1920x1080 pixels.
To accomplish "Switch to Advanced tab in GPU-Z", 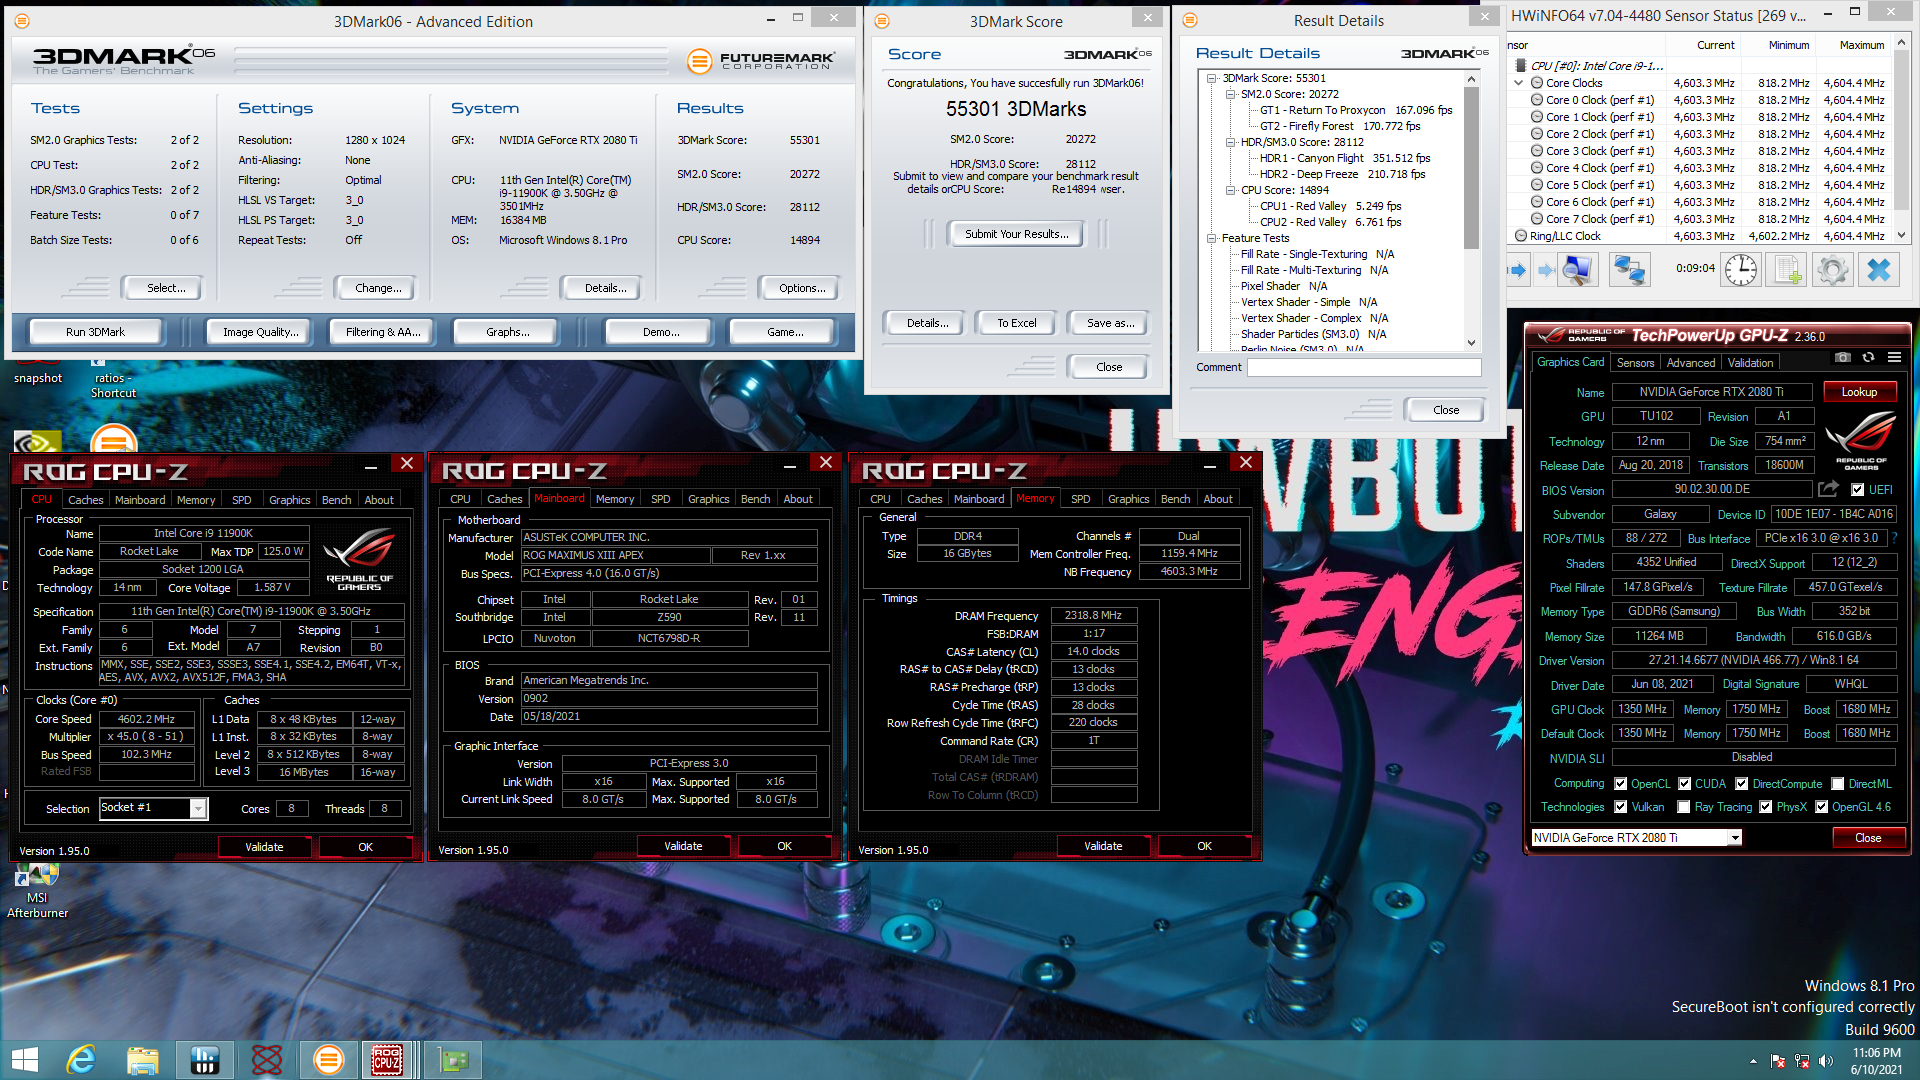I will 1691,363.
